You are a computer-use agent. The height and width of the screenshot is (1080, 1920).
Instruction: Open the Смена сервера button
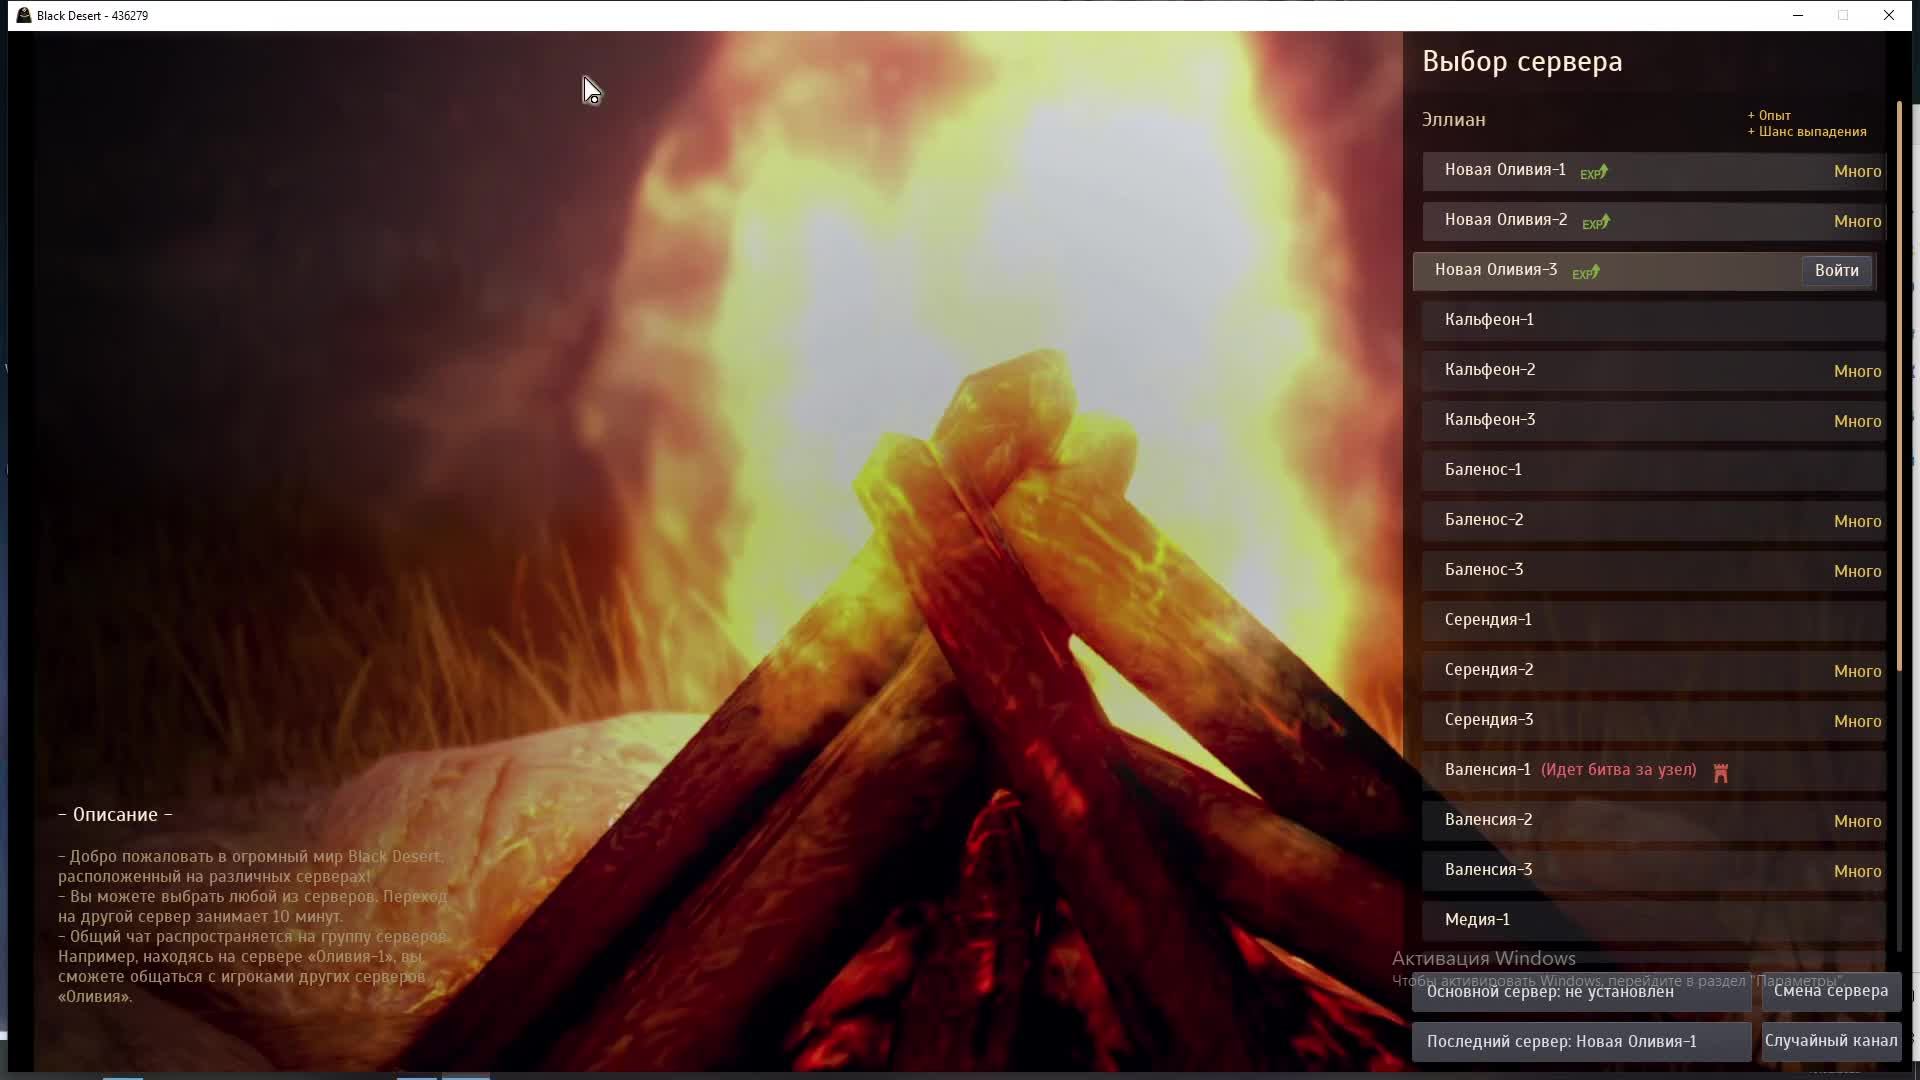(x=1831, y=991)
